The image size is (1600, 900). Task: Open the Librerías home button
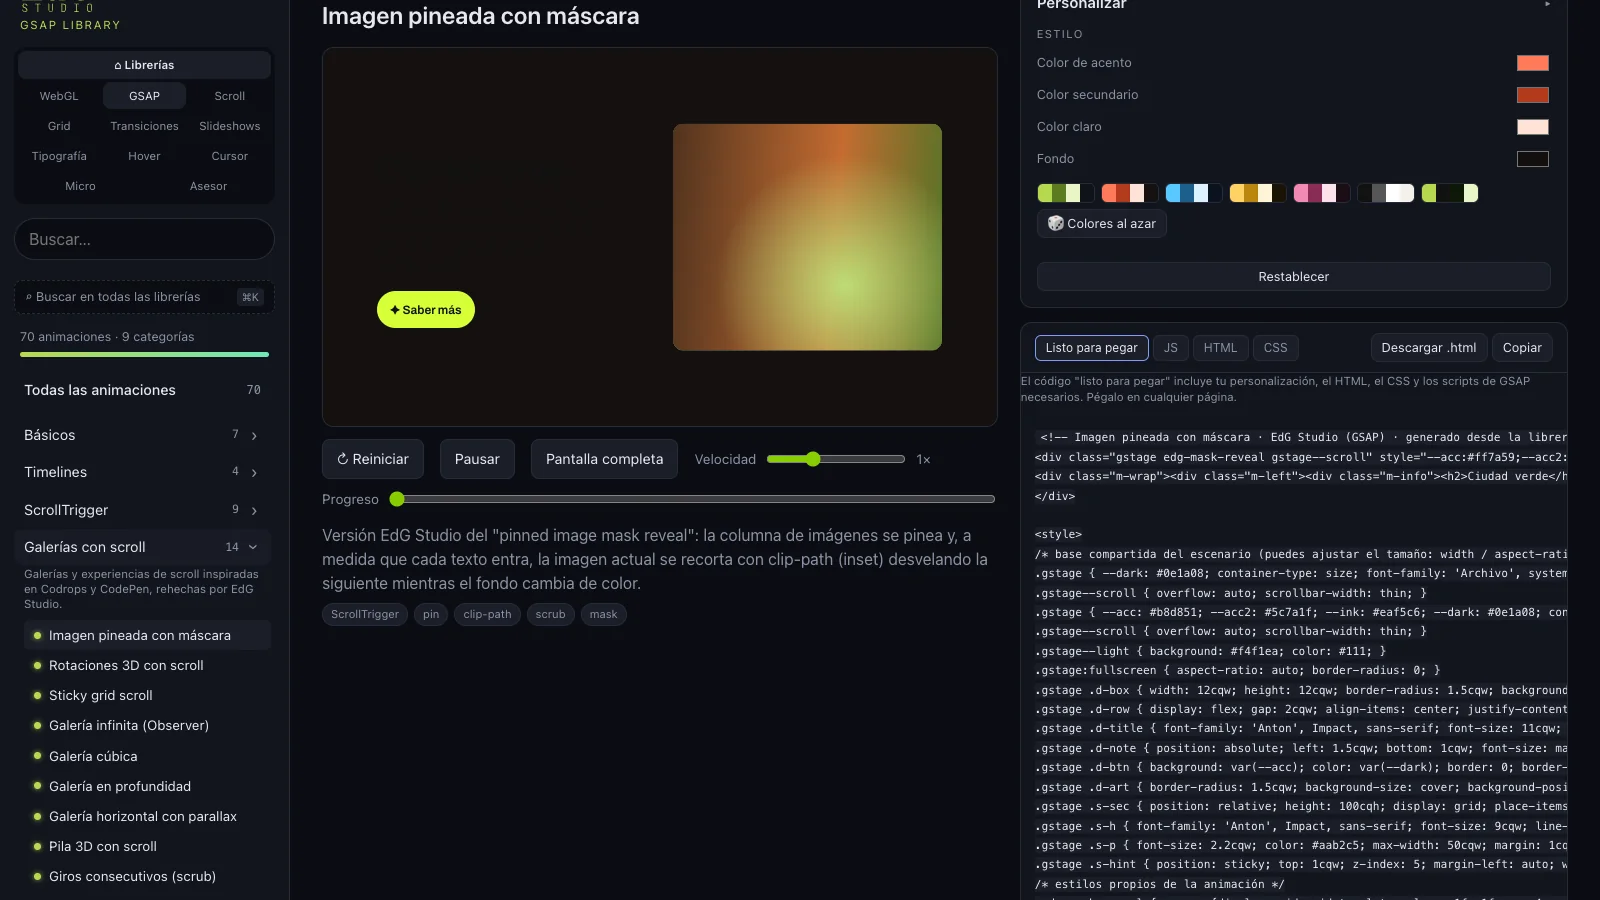144,65
